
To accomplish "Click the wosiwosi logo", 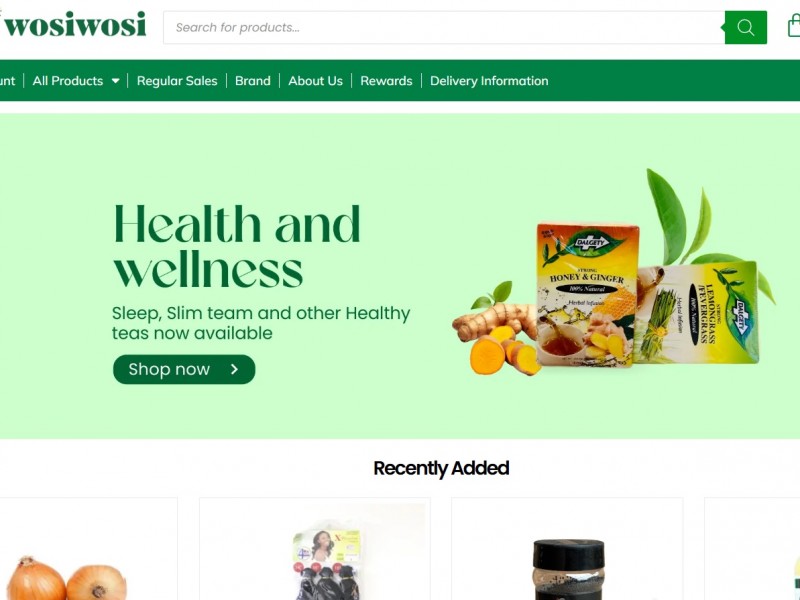I will (75, 25).
